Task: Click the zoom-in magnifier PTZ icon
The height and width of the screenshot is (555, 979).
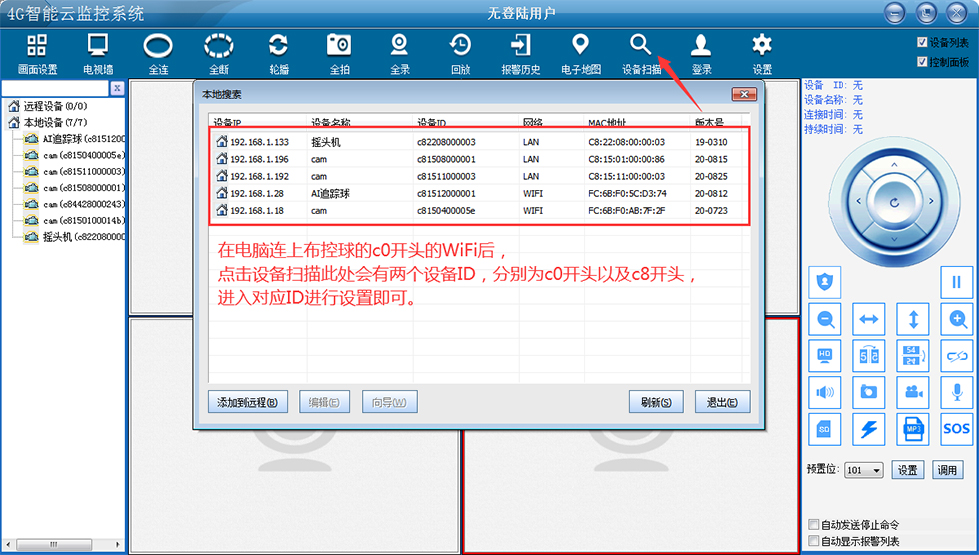Action: tap(956, 320)
